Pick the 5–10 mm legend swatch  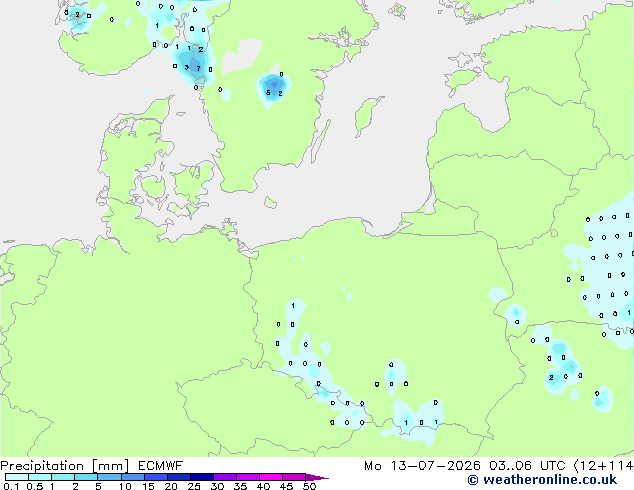[109, 477]
